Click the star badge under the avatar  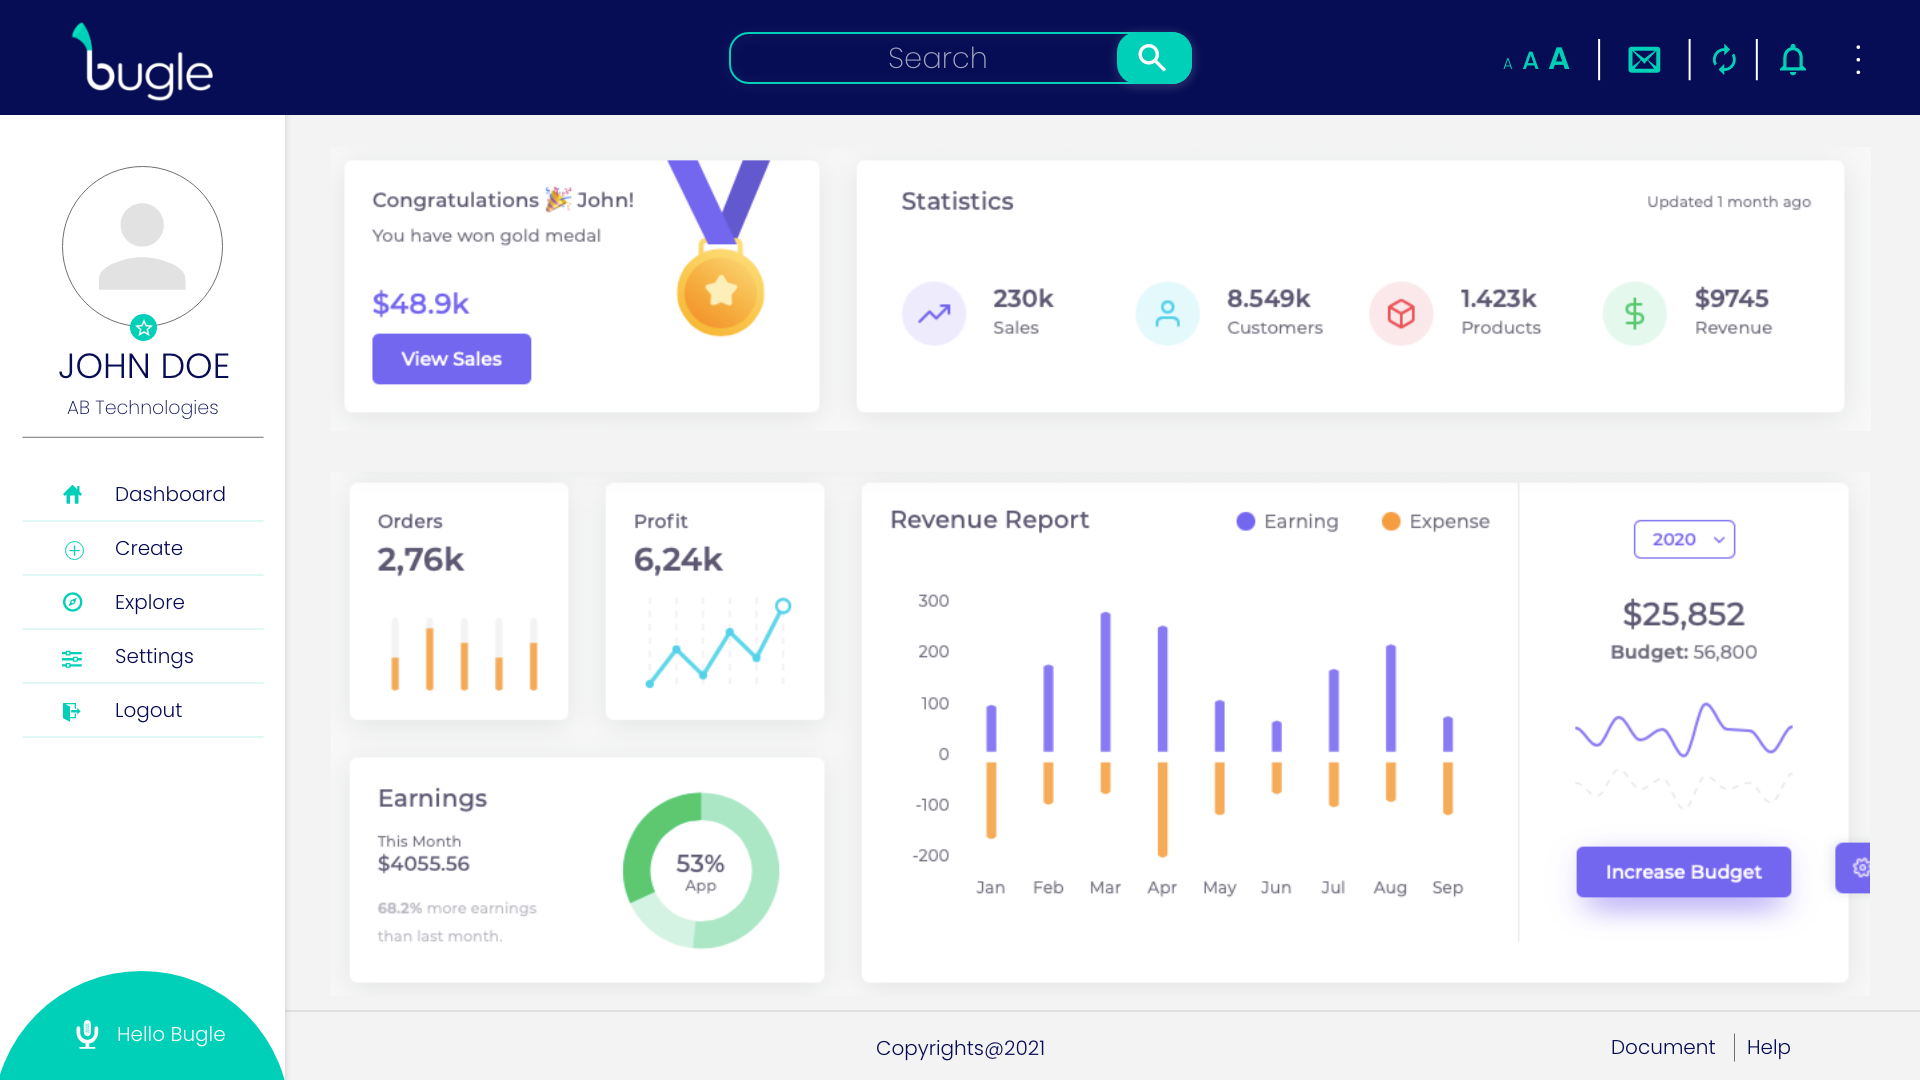[x=143, y=327]
